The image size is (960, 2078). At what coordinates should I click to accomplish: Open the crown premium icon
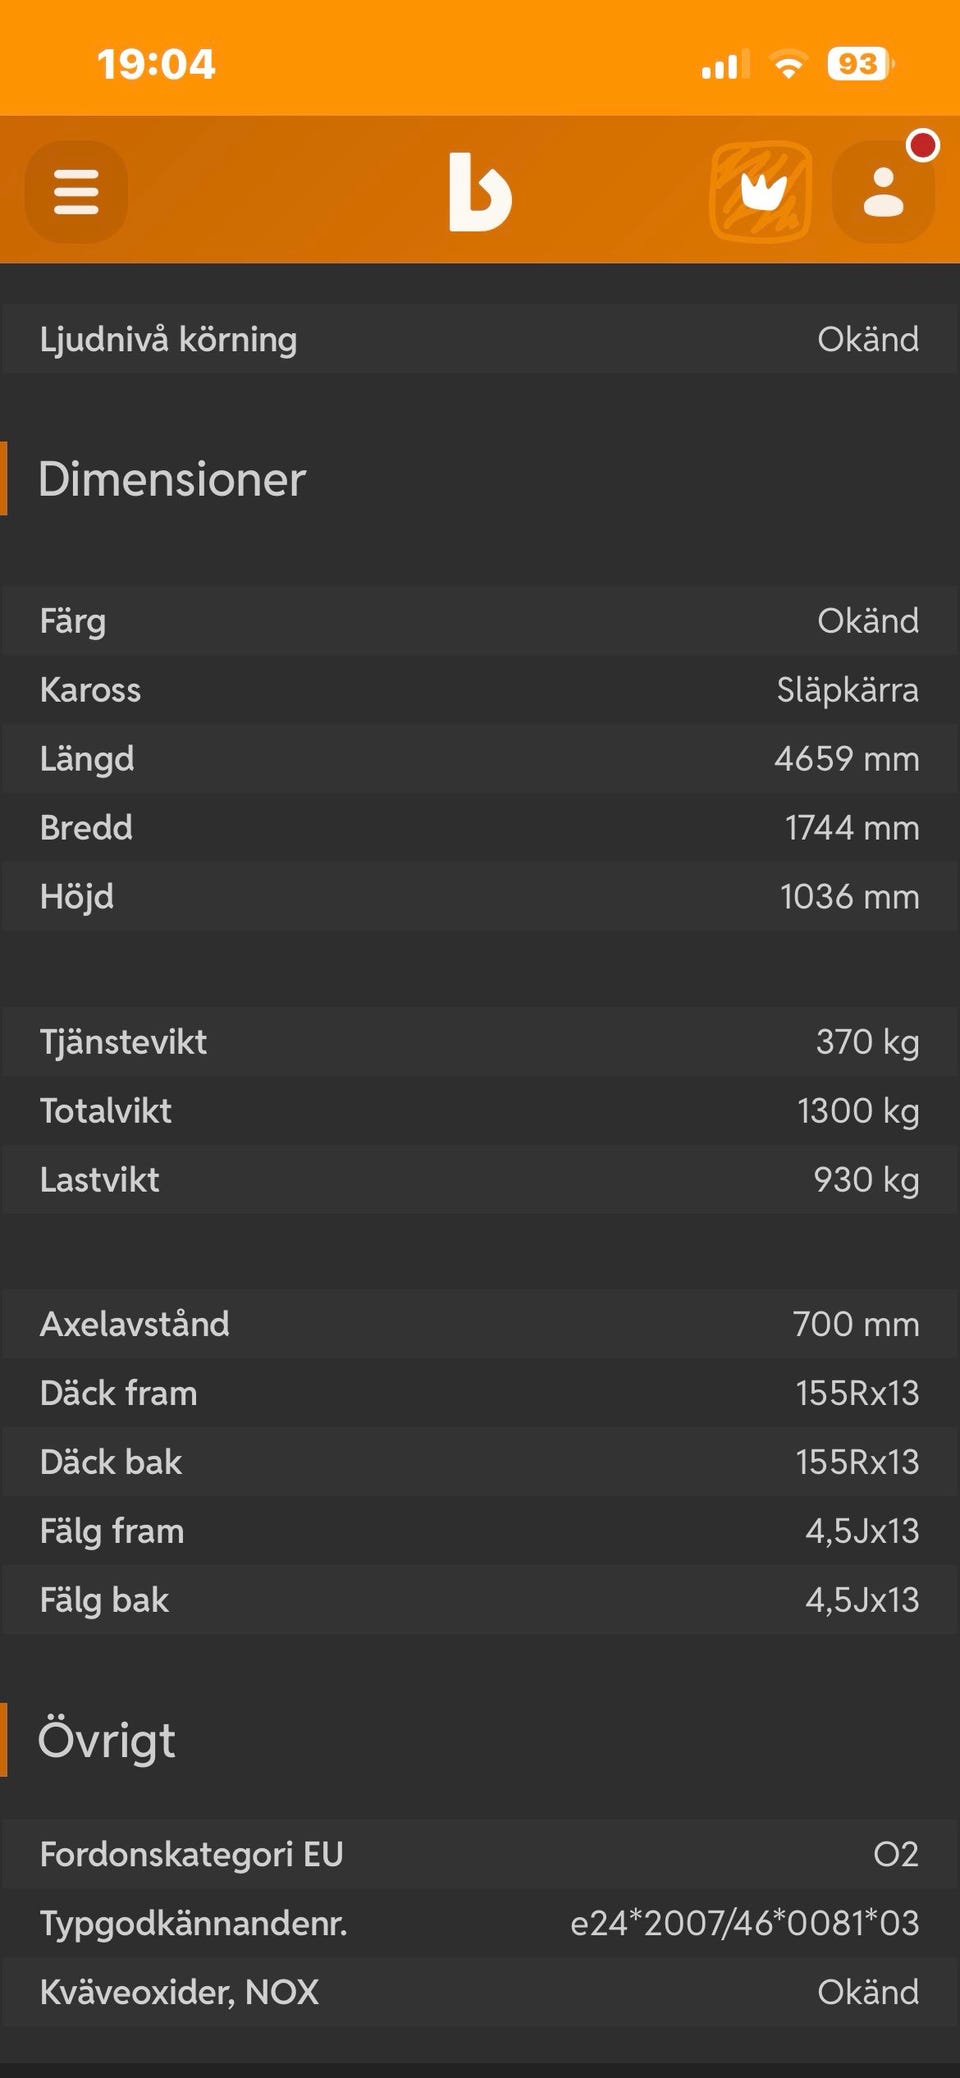[x=761, y=191]
